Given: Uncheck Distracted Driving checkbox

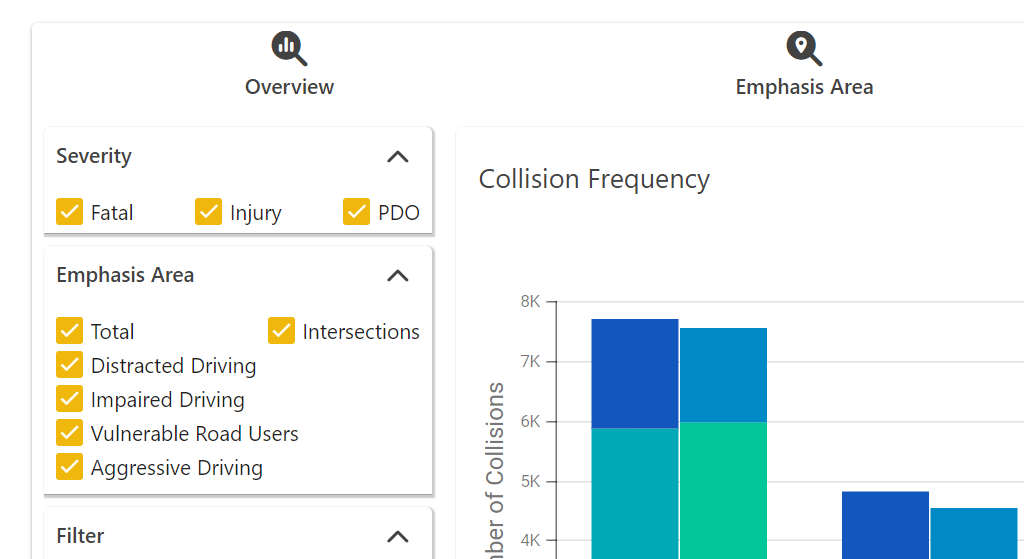Looking at the screenshot, I should [70, 365].
